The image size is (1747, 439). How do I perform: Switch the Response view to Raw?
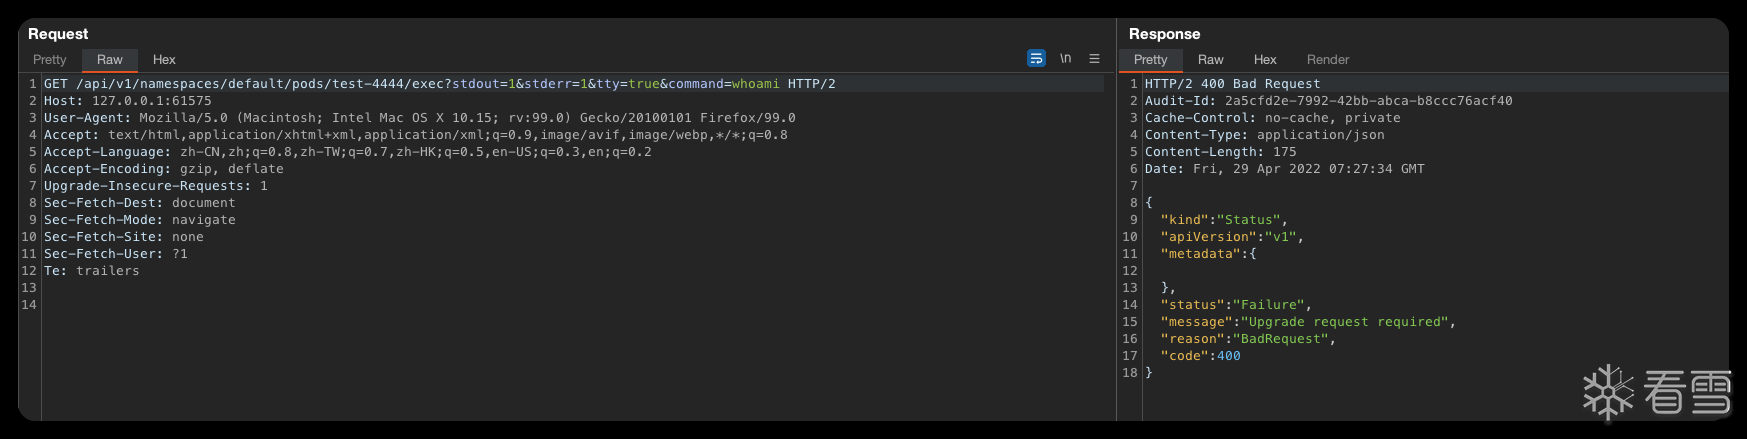point(1210,60)
